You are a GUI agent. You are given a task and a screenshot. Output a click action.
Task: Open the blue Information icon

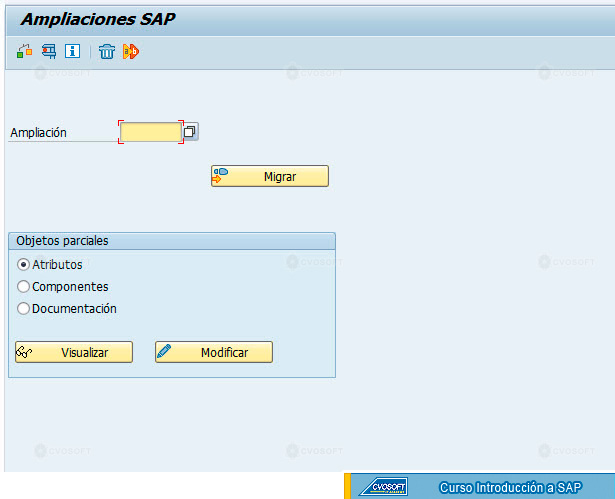73,51
